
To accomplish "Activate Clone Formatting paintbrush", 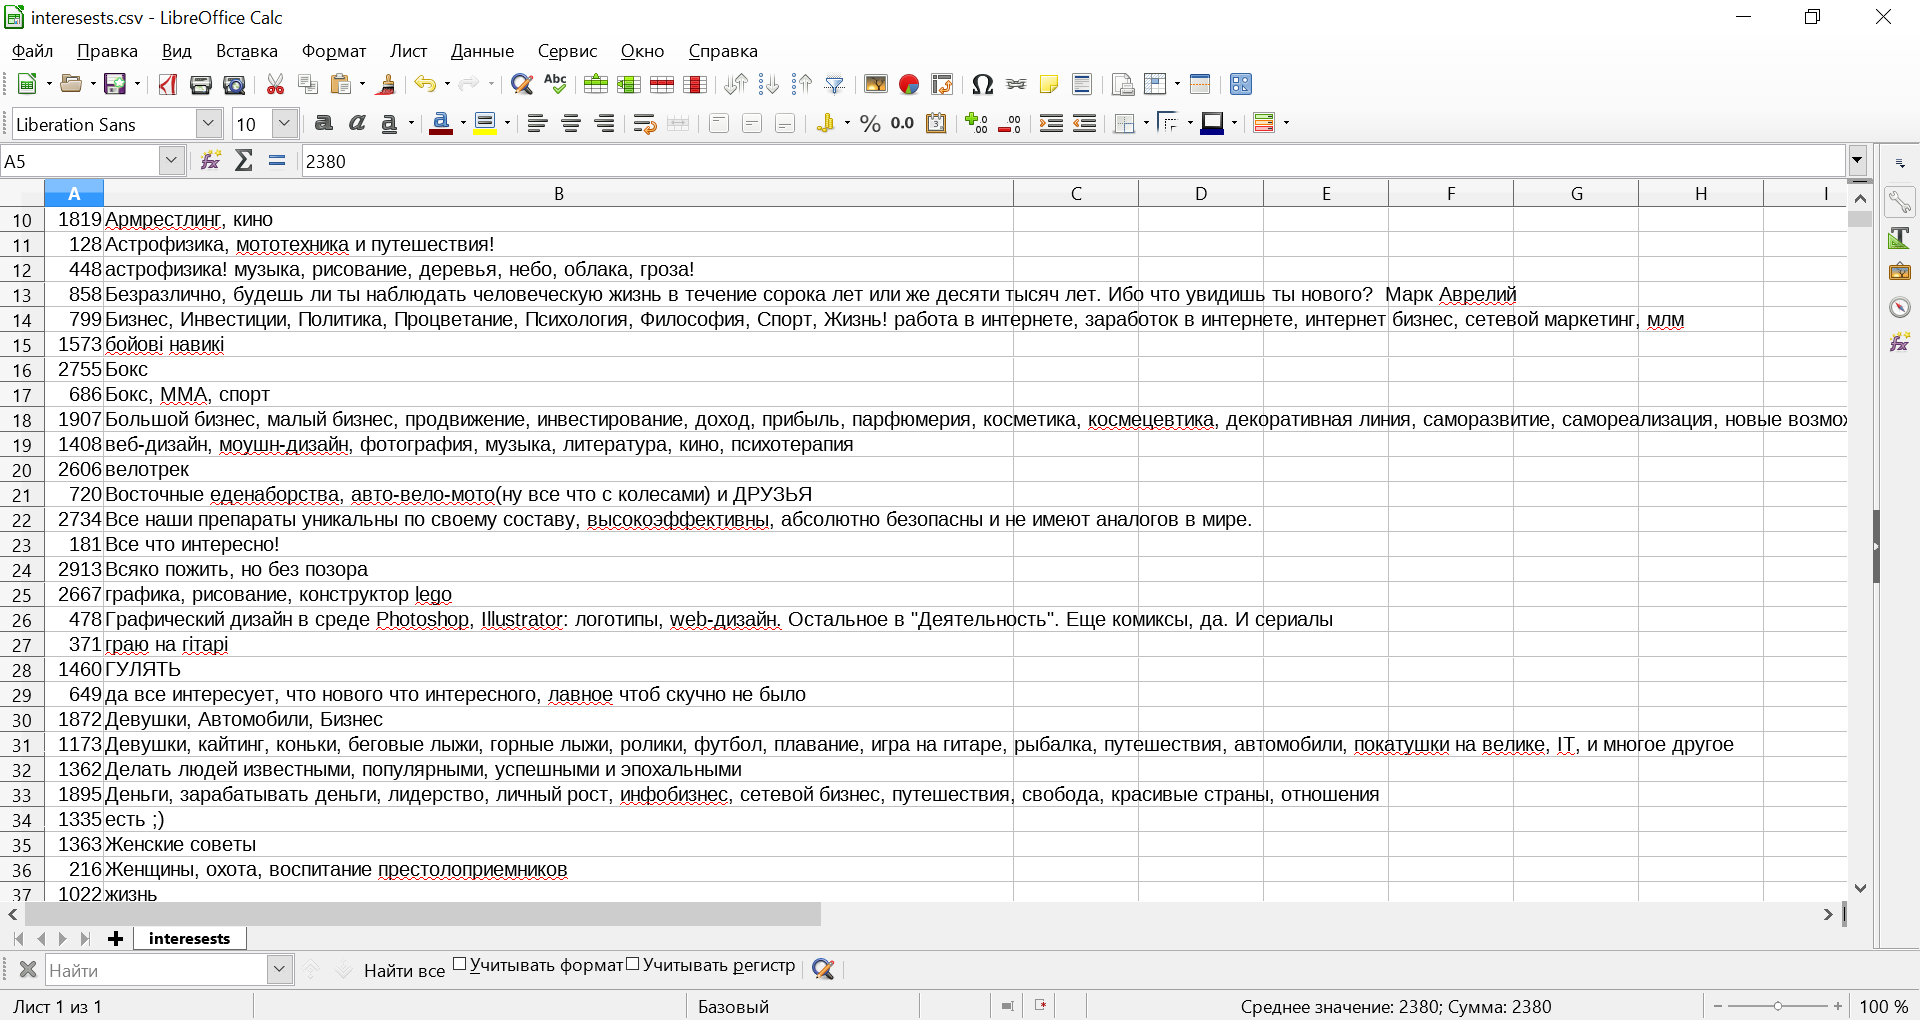I will click(386, 84).
